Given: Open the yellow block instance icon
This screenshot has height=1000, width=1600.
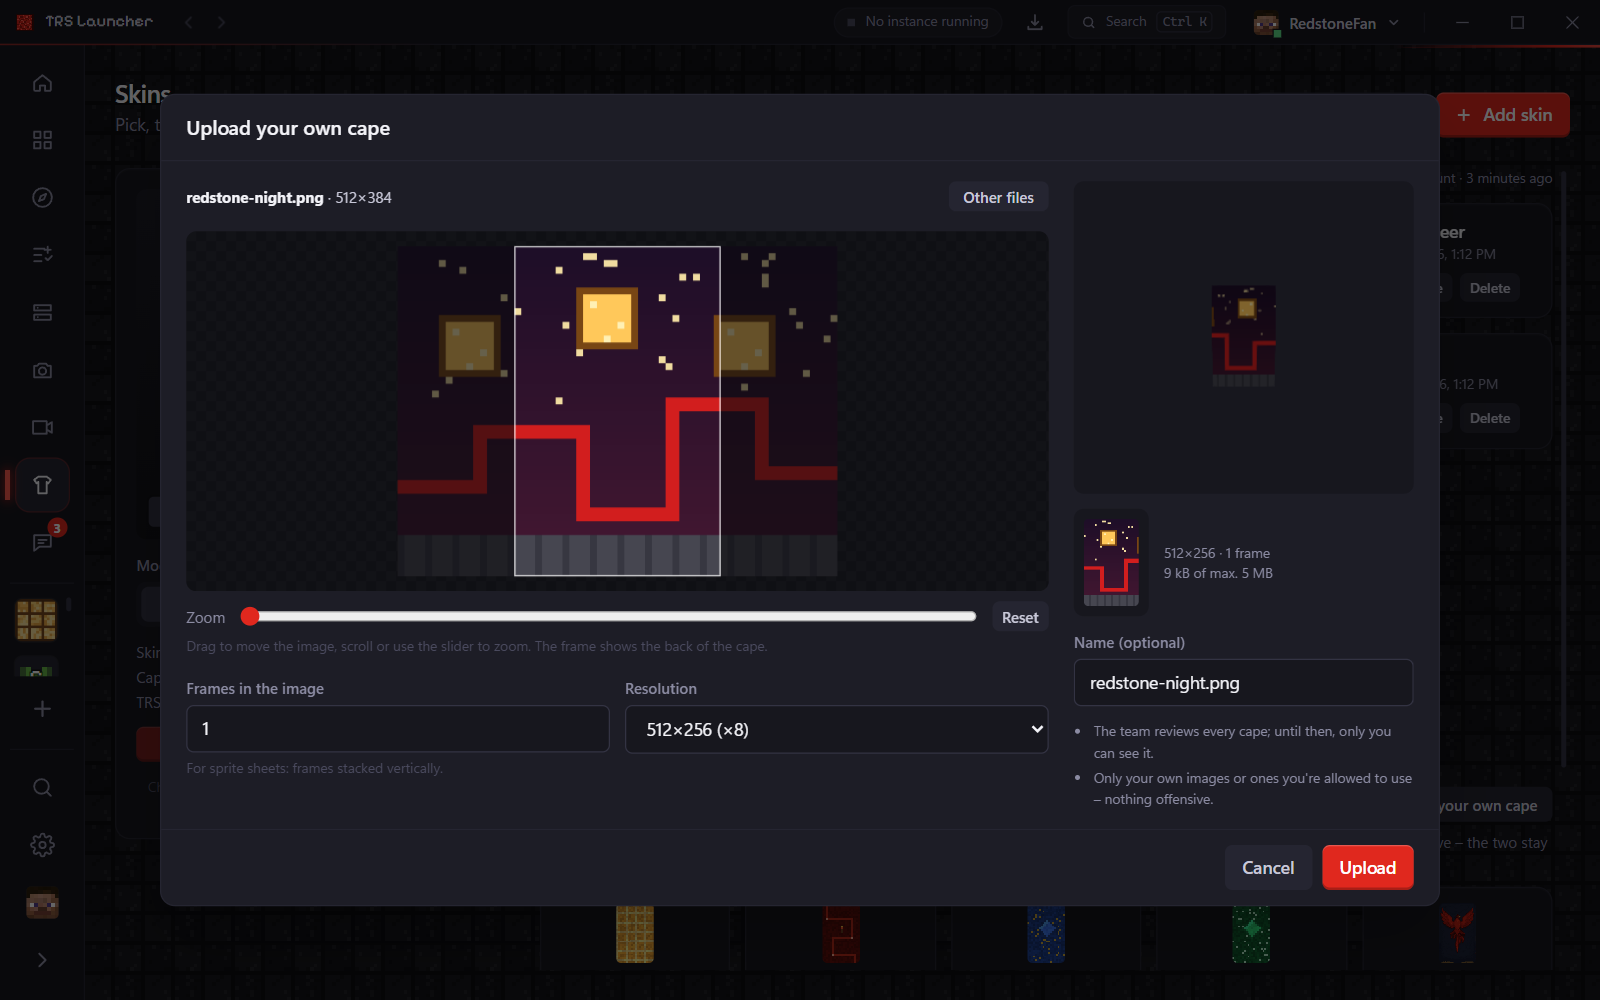Looking at the screenshot, I should [x=36, y=620].
